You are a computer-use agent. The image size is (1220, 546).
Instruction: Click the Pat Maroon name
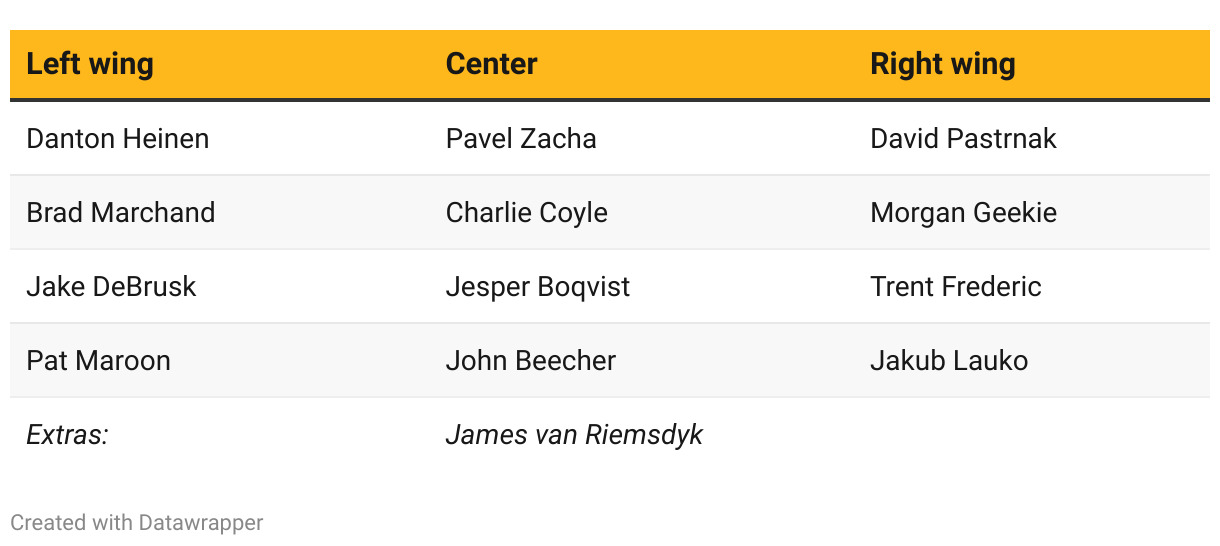98,360
